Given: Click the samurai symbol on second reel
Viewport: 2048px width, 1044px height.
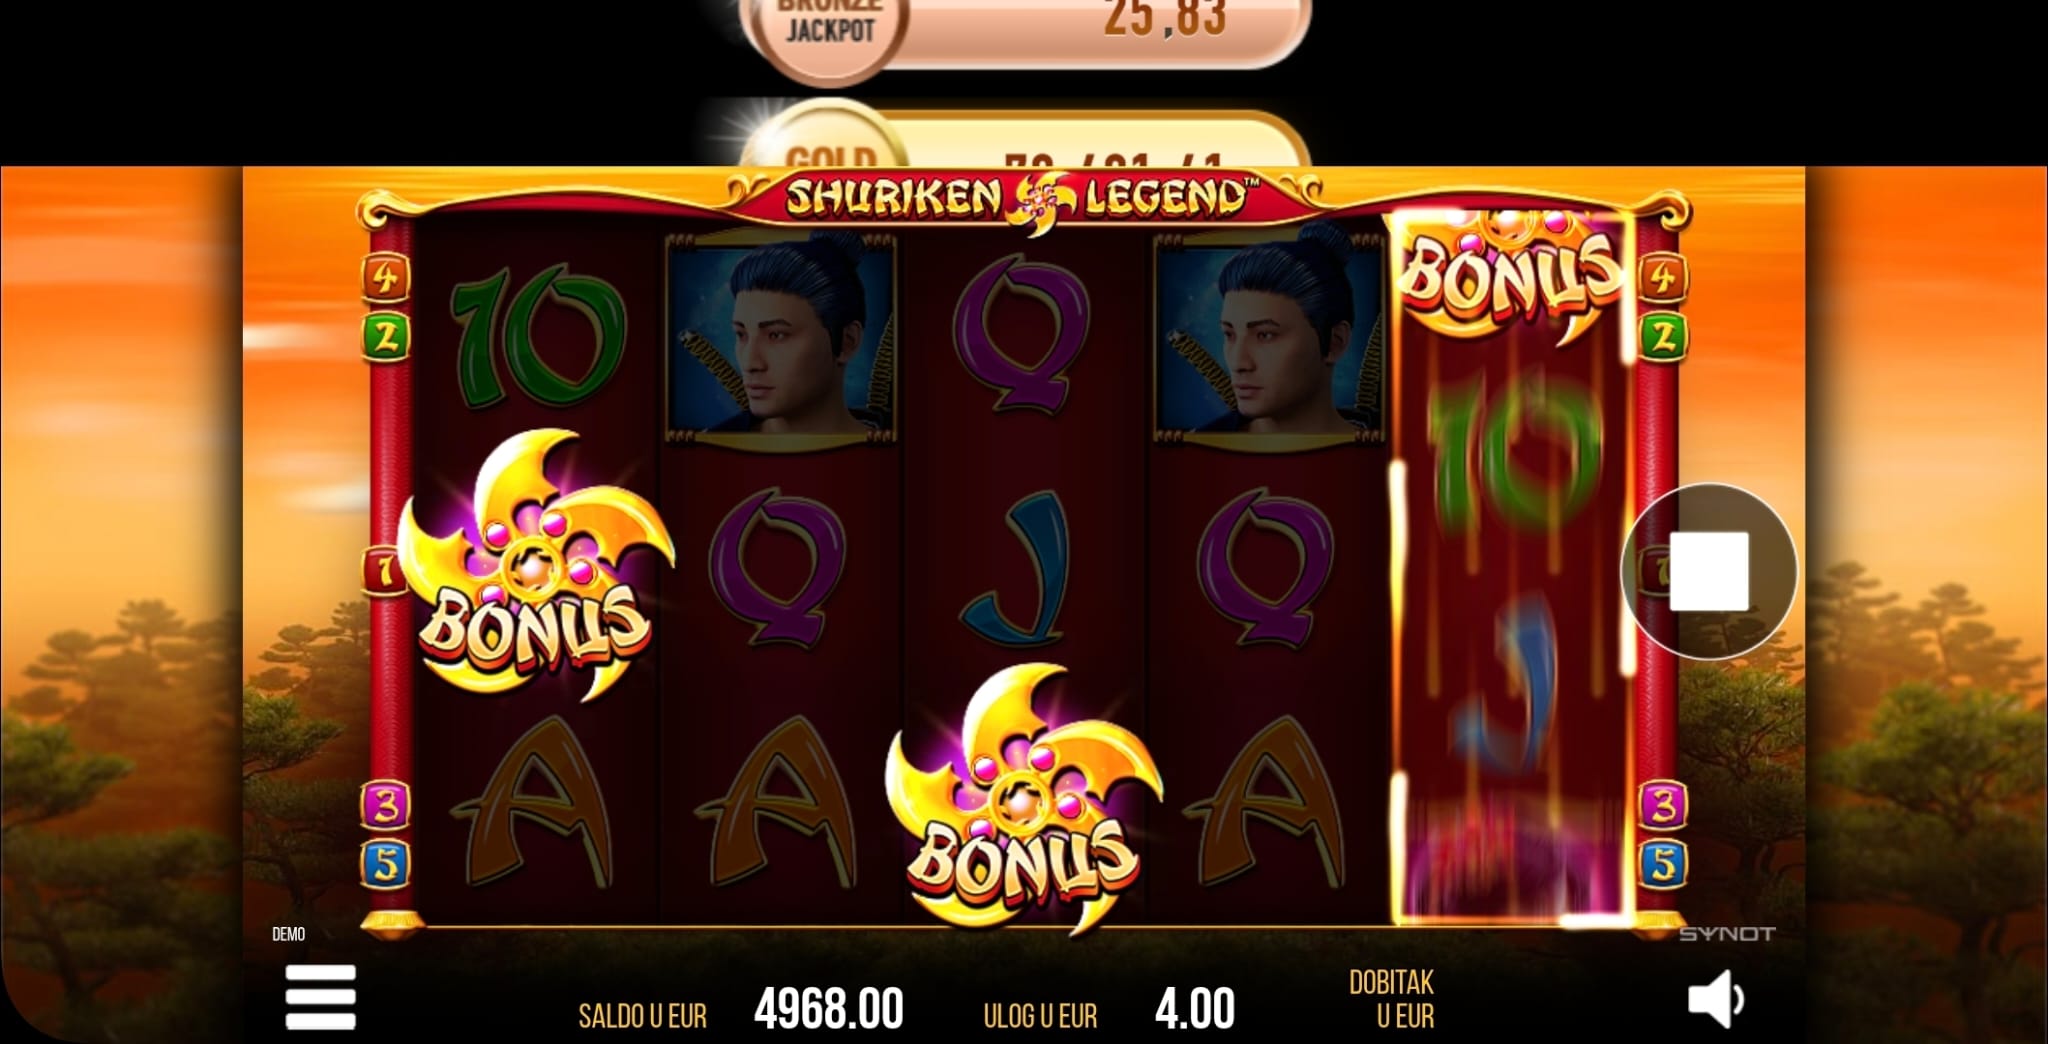Looking at the screenshot, I should (x=781, y=335).
